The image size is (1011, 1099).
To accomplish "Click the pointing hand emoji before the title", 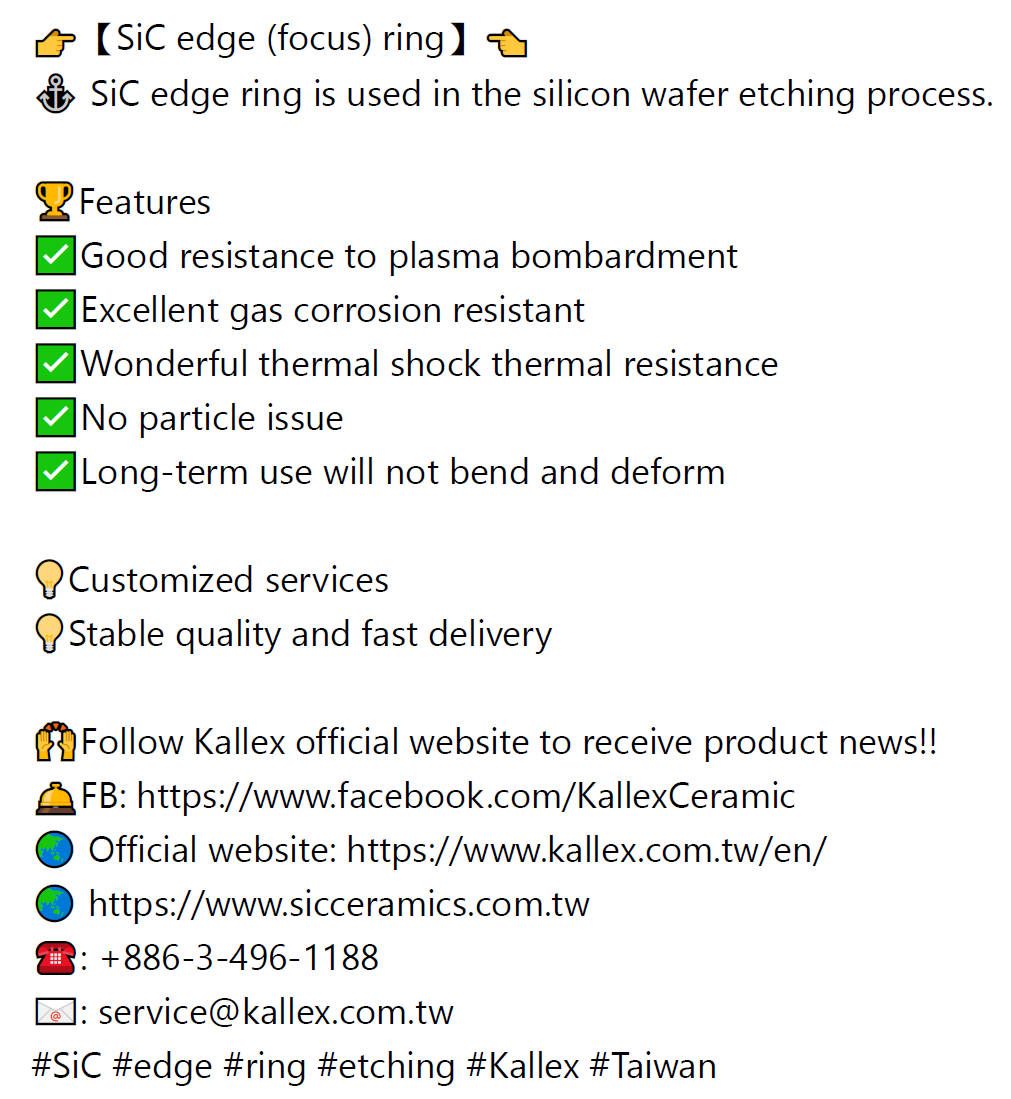I will pyautogui.click(x=54, y=42).
